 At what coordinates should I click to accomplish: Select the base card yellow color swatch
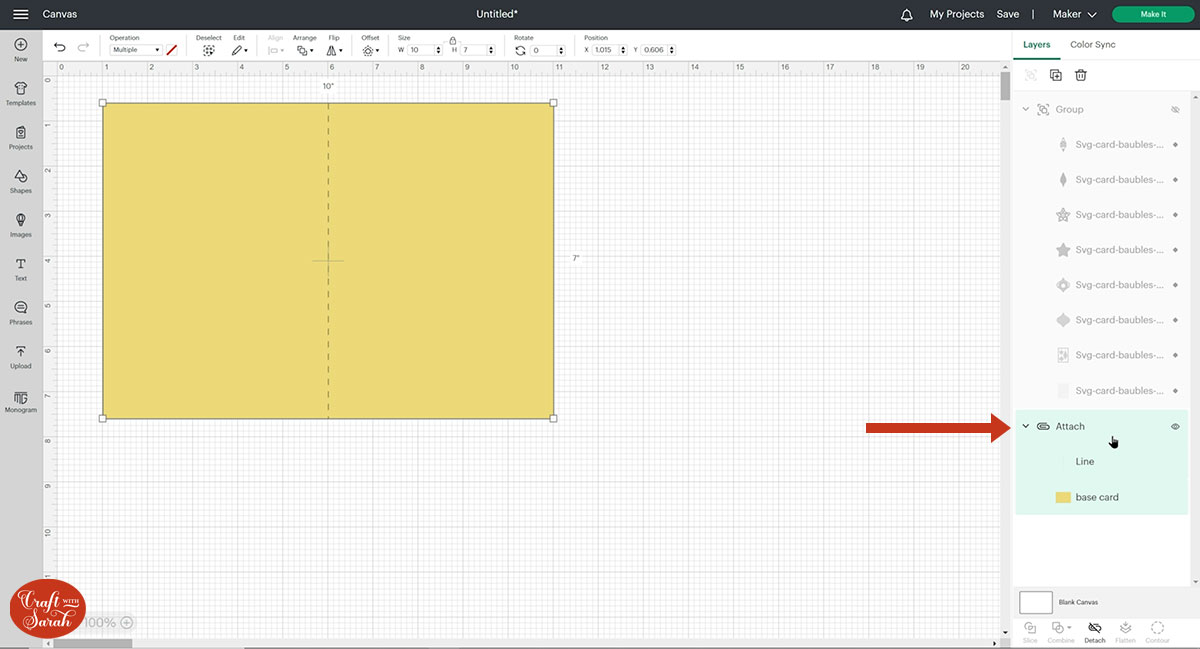point(1063,497)
